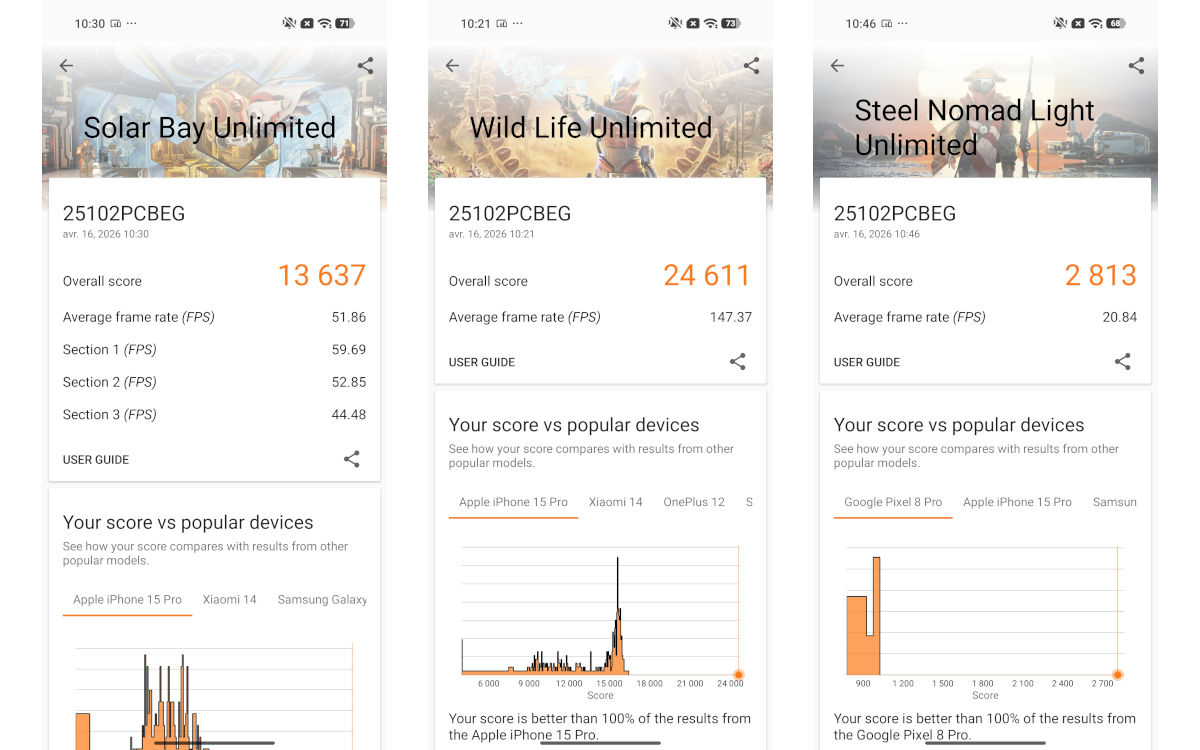Select Xiaomi 14 tab in Solar Bay comparison

[x=230, y=600]
